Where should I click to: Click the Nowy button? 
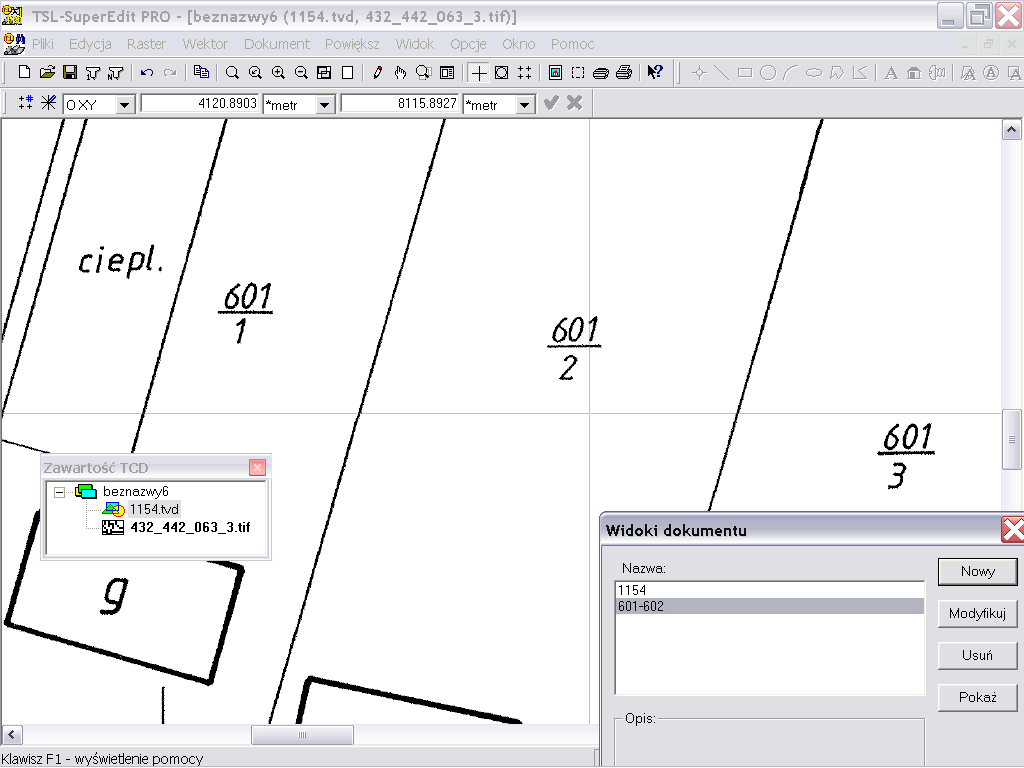[977, 571]
